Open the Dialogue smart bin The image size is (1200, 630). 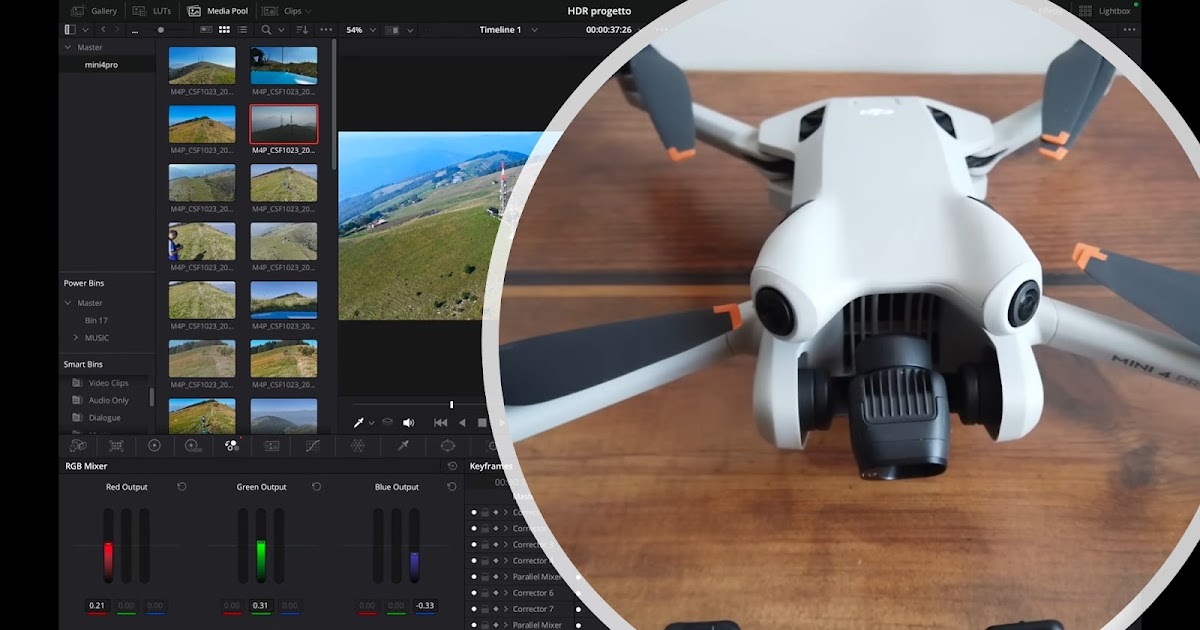pyautogui.click(x=104, y=417)
